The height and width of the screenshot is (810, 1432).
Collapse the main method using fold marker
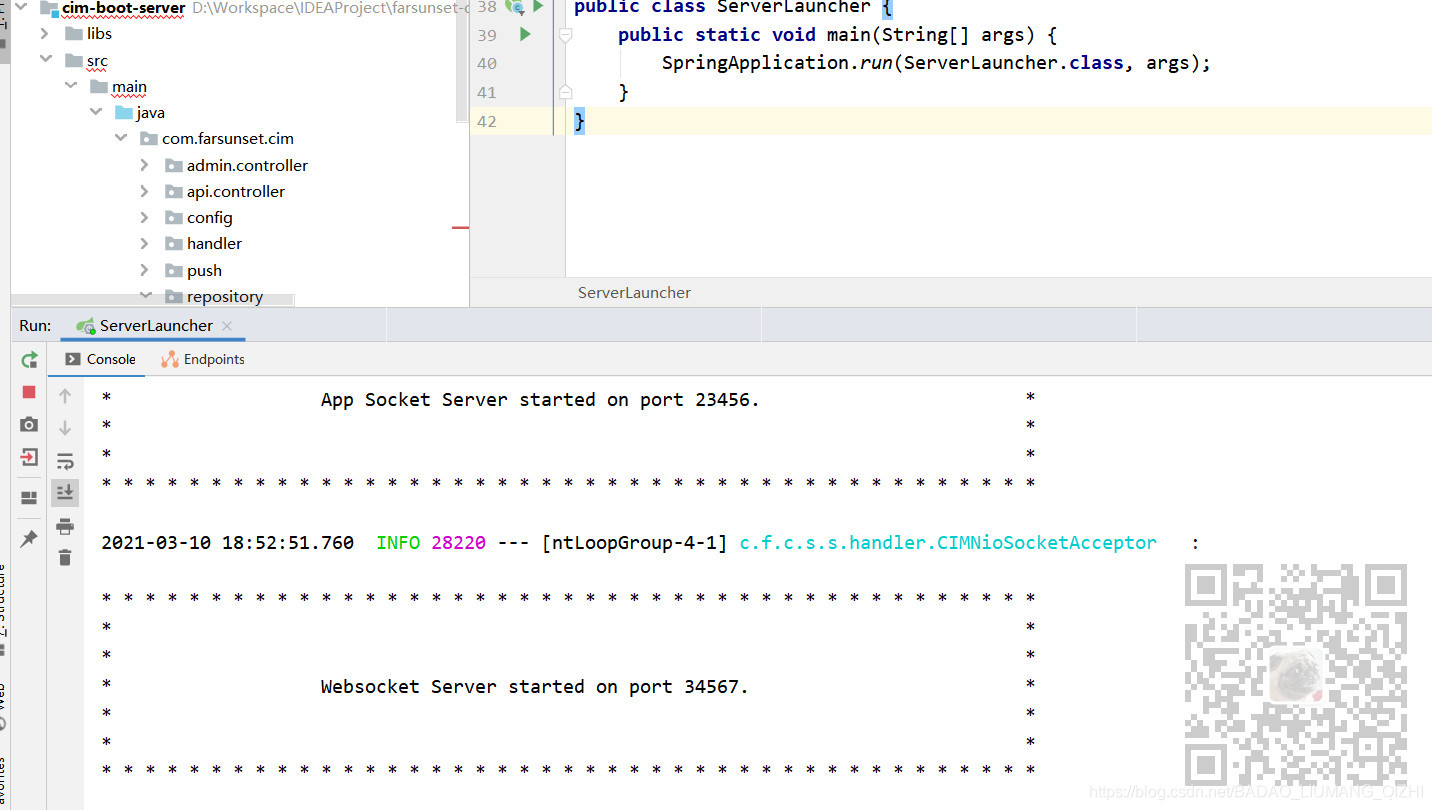(566, 34)
